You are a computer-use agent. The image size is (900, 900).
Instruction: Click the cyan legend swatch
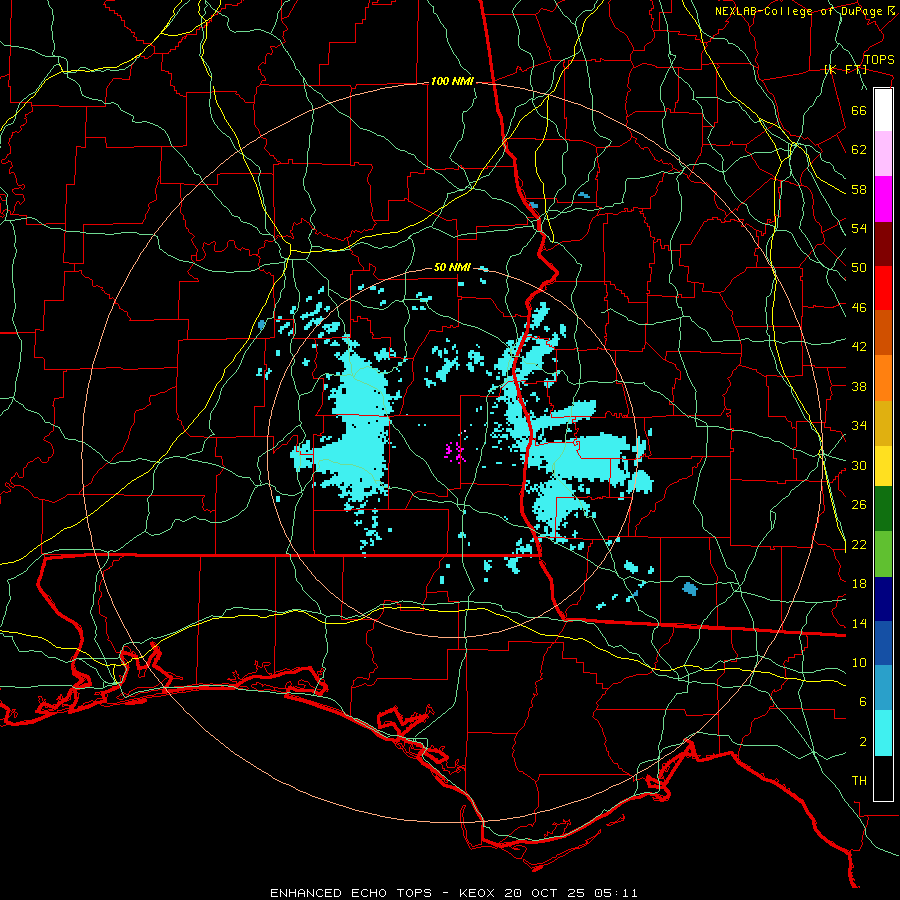[x=883, y=733]
